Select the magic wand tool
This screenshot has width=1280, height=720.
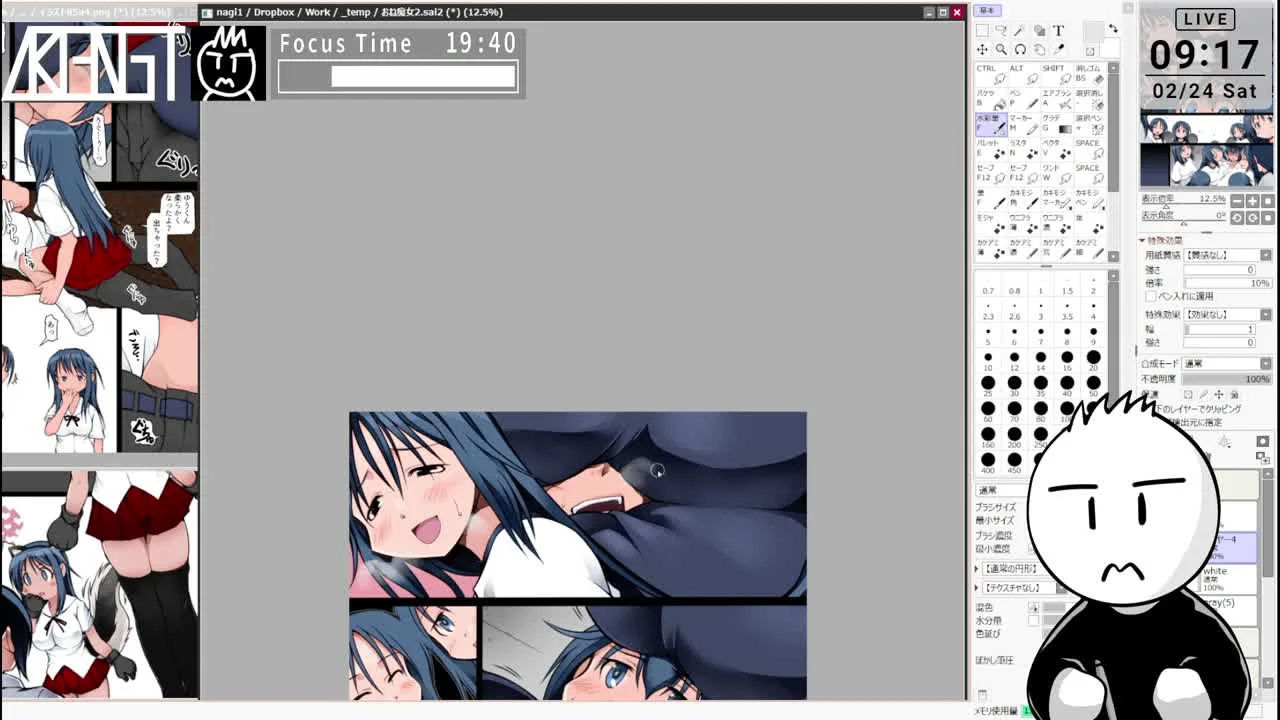point(1020,31)
